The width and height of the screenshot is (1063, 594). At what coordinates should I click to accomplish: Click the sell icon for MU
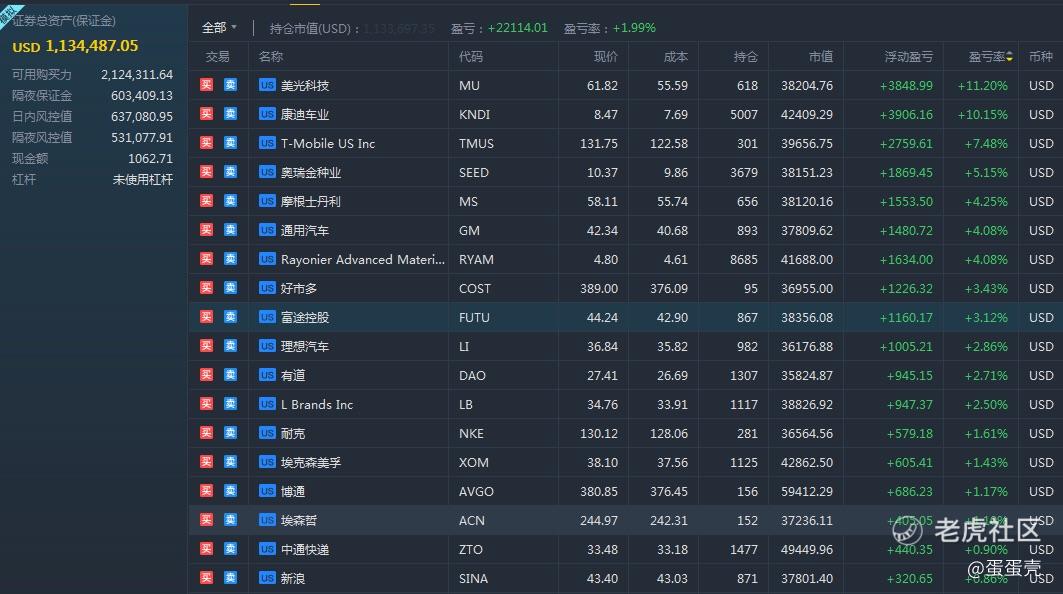point(230,85)
